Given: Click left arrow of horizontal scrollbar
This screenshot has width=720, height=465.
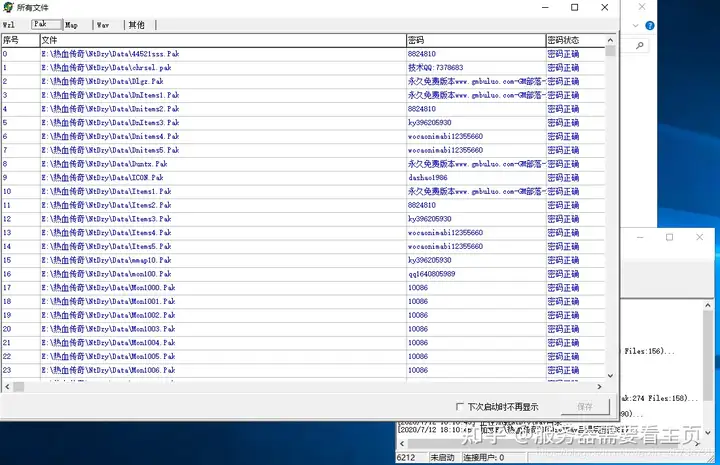Looking at the screenshot, I should [7, 387].
